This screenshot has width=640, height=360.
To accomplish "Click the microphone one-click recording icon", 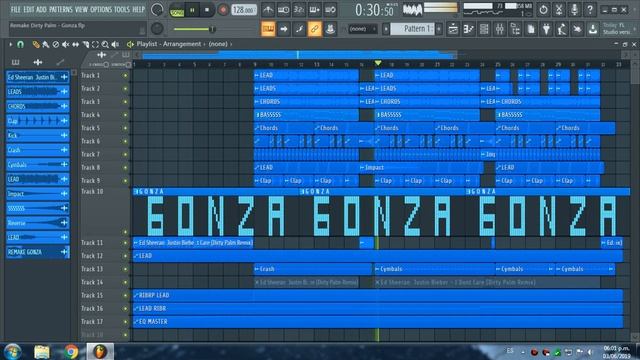I will [574, 9].
